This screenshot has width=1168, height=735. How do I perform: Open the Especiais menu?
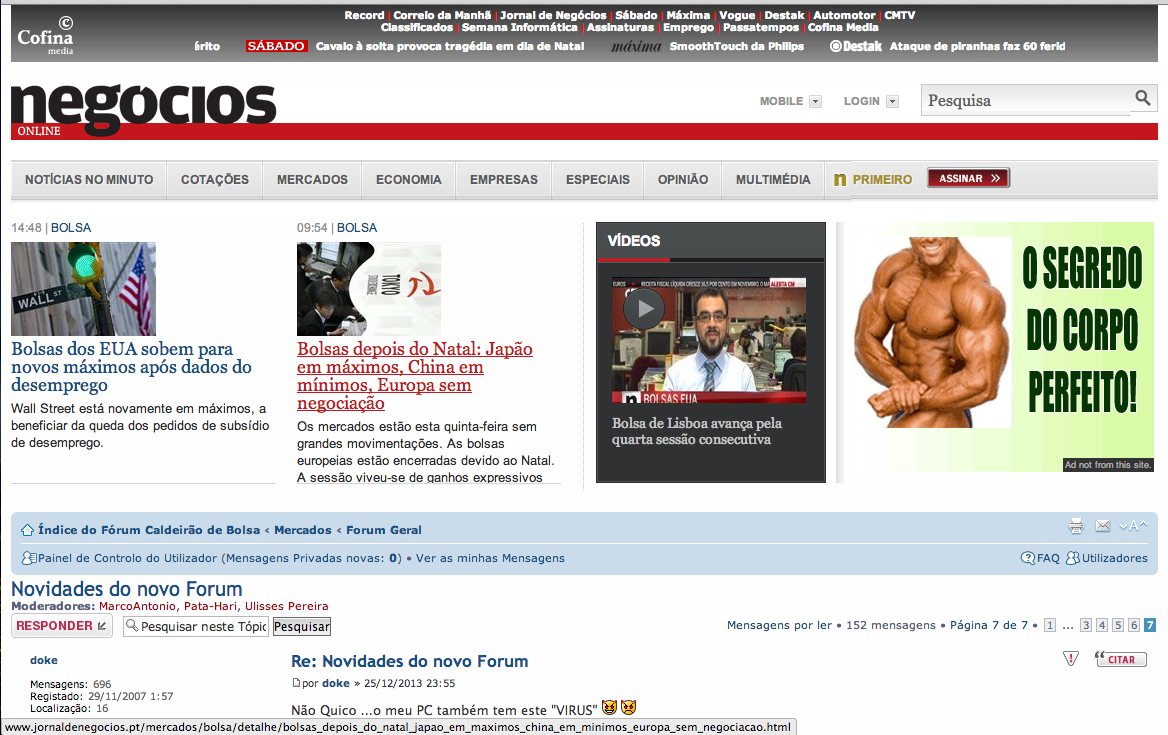coord(597,179)
